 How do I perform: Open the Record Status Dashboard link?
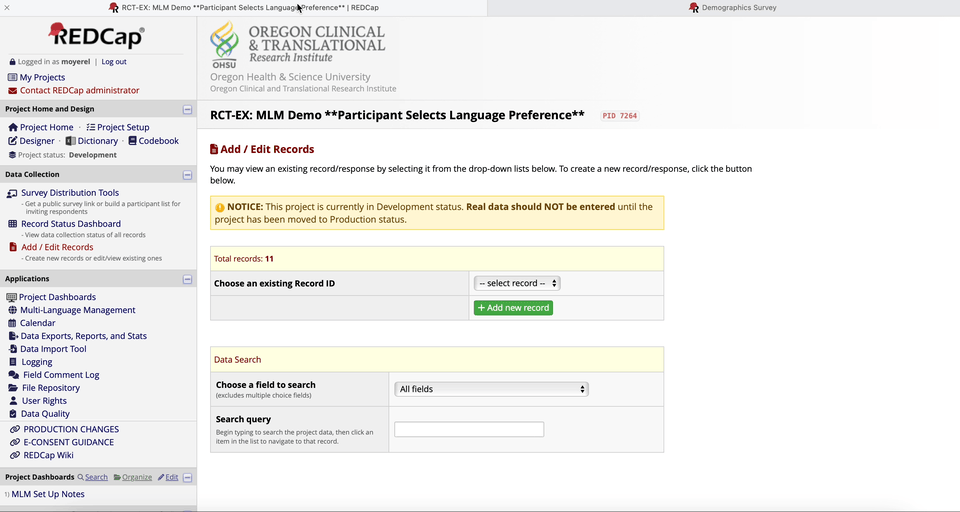pyautogui.click(x=71, y=224)
